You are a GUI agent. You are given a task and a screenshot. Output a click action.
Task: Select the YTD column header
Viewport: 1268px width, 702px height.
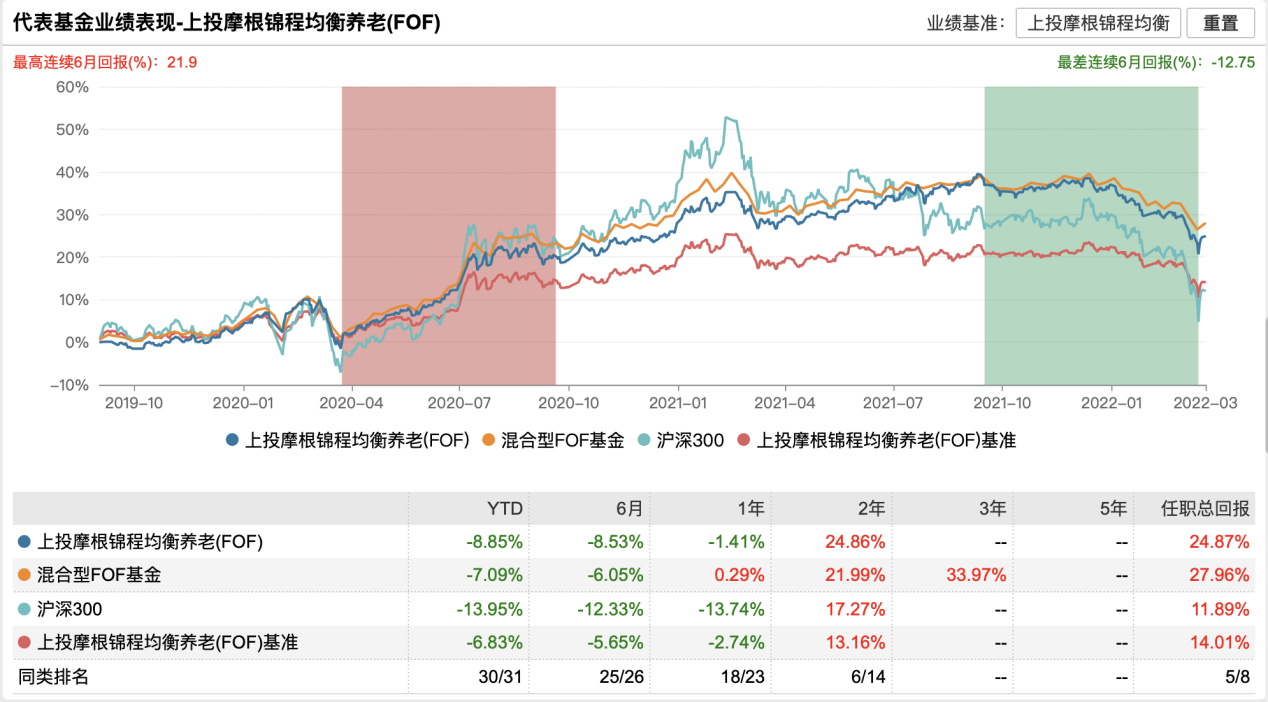pyautogui.click(x=503, y=509)
